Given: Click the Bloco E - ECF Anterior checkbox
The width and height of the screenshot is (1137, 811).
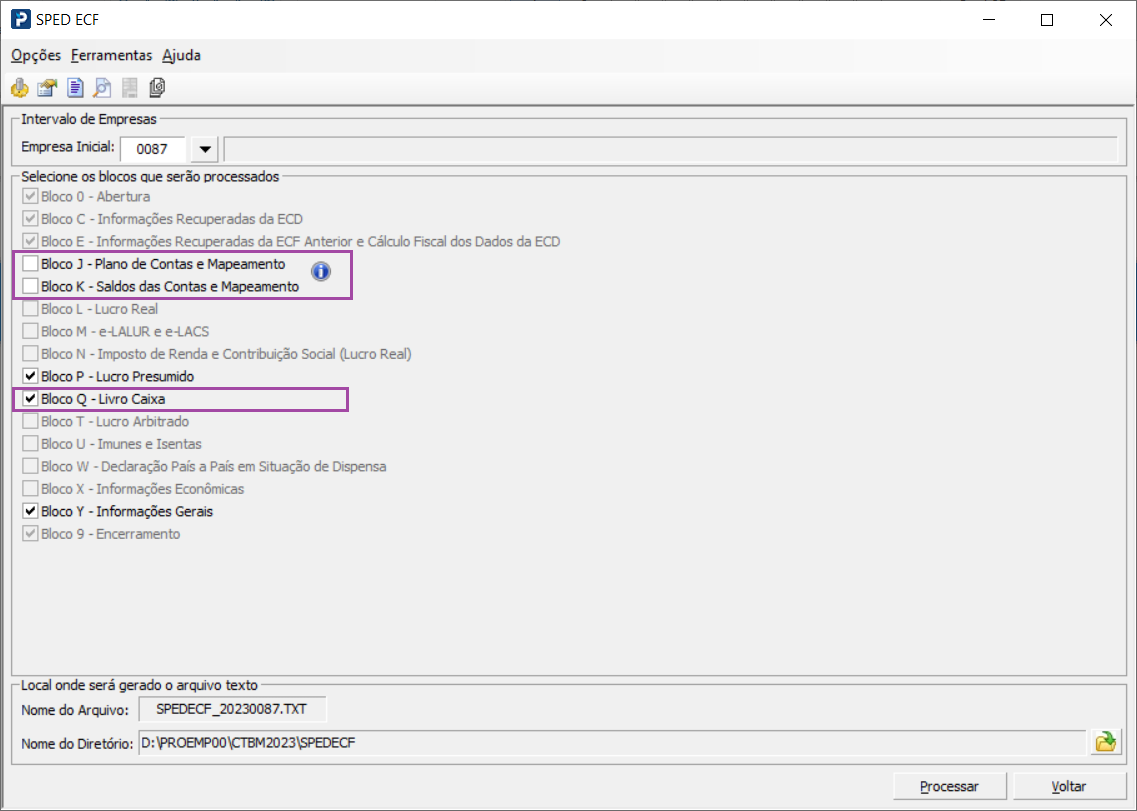Looking at the screenshot, I should click(x=30, y=241).
